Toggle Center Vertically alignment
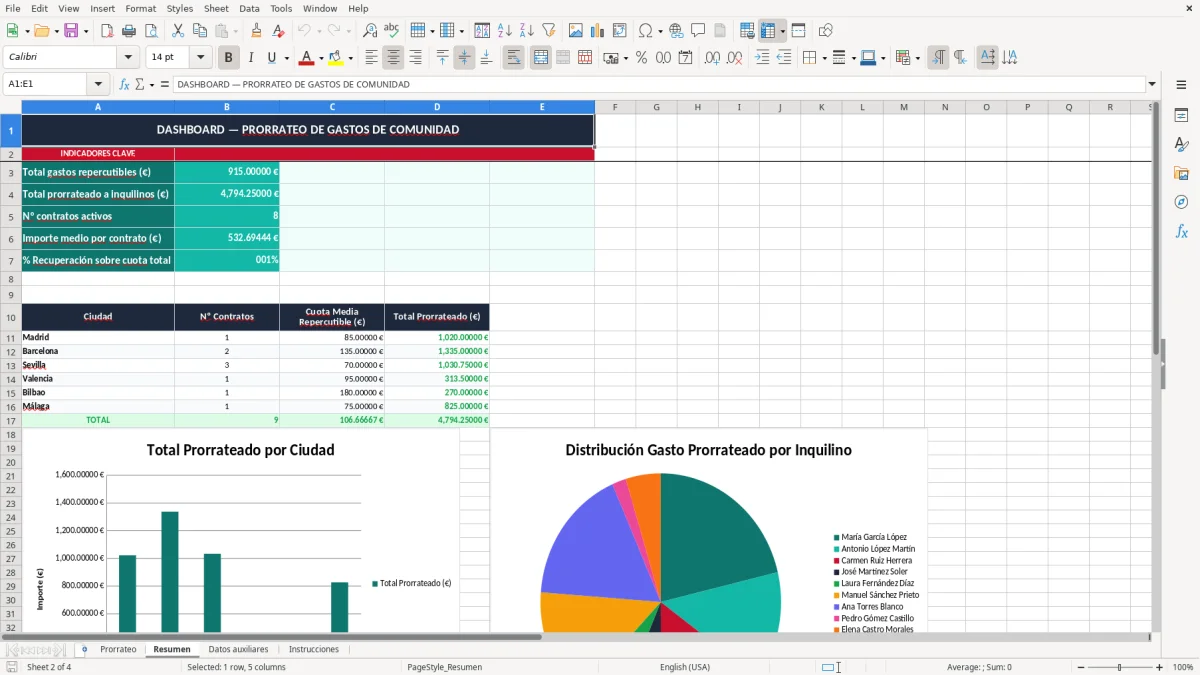This screenshot has width=1200, height=675. tap(464, 58)
